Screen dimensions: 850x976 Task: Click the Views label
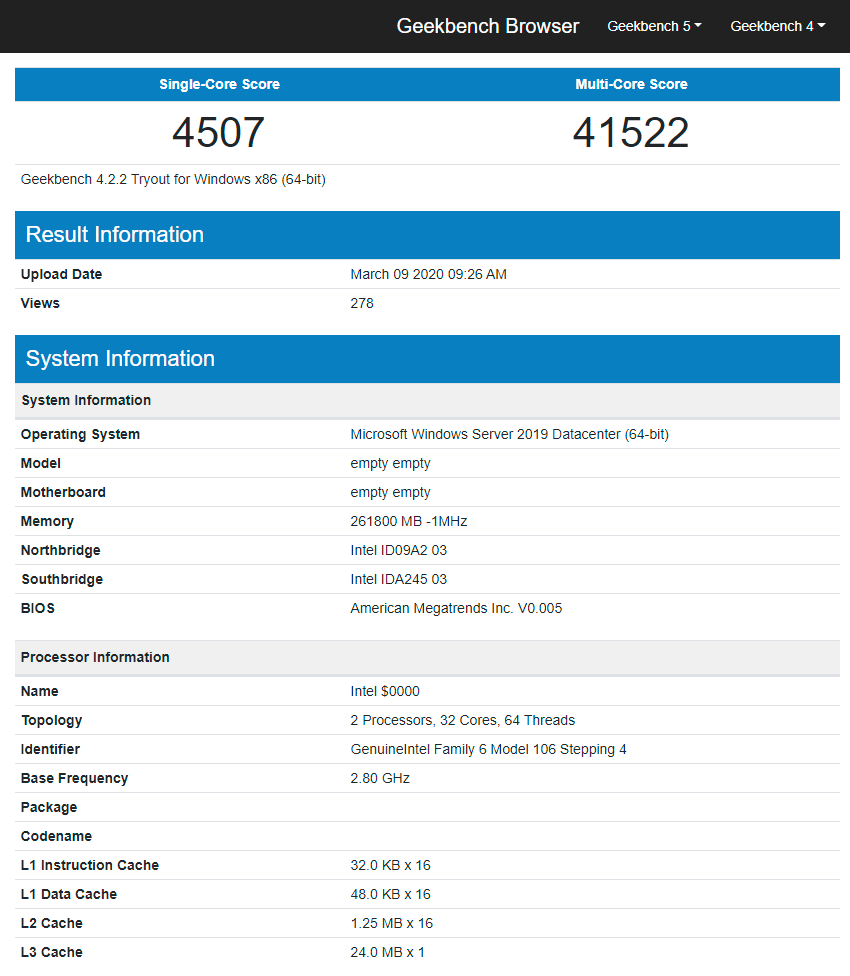40,303
